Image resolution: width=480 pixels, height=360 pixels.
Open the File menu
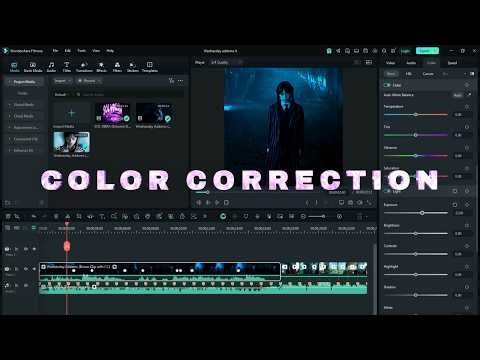[55, 51]
